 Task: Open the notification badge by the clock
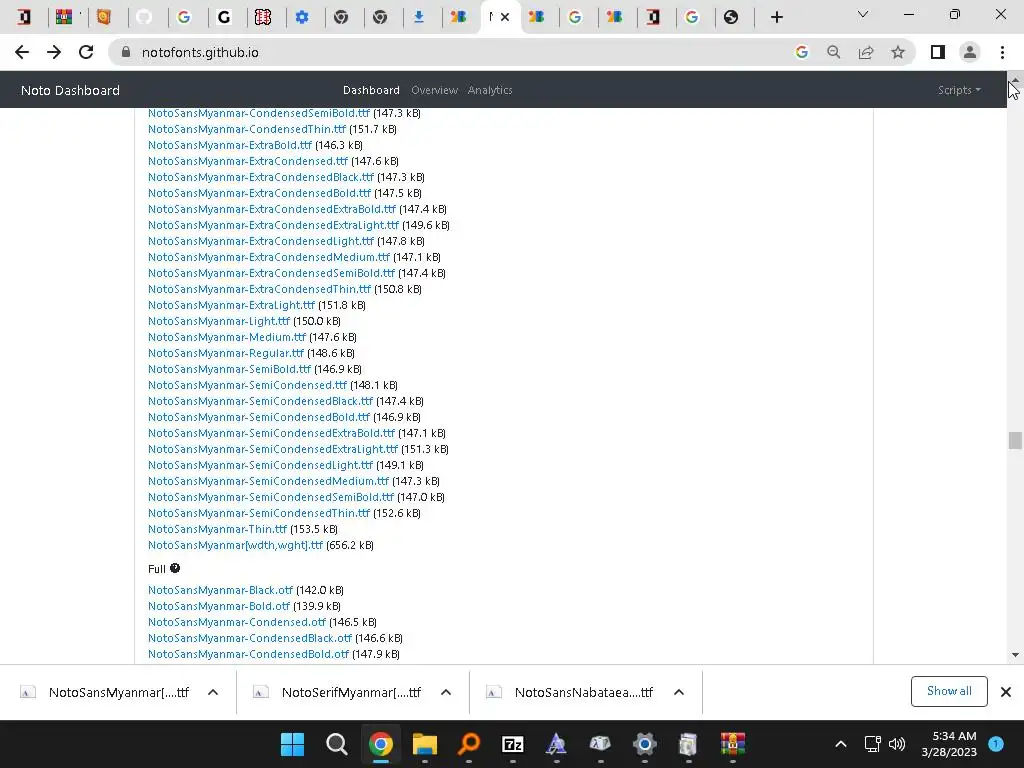point(996,743)
